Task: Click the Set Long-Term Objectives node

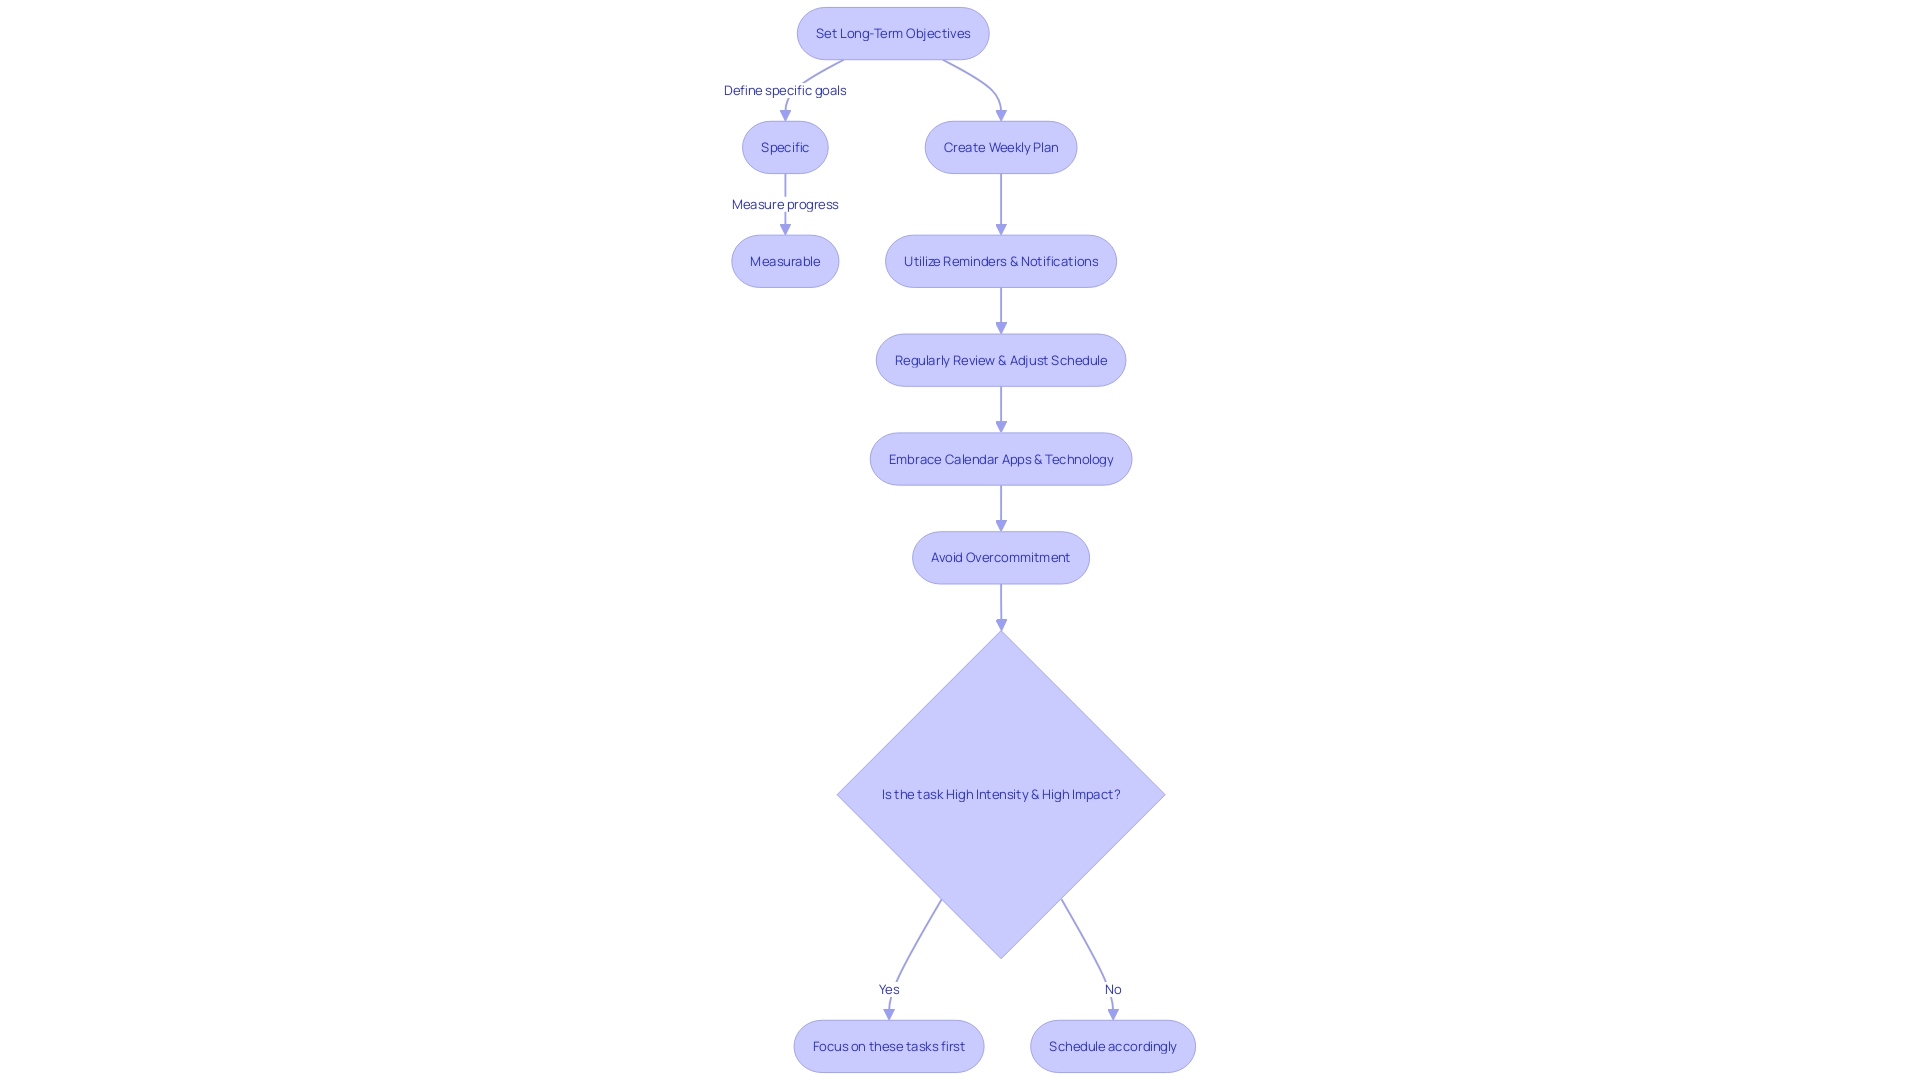Action: (x=893, y=33)
